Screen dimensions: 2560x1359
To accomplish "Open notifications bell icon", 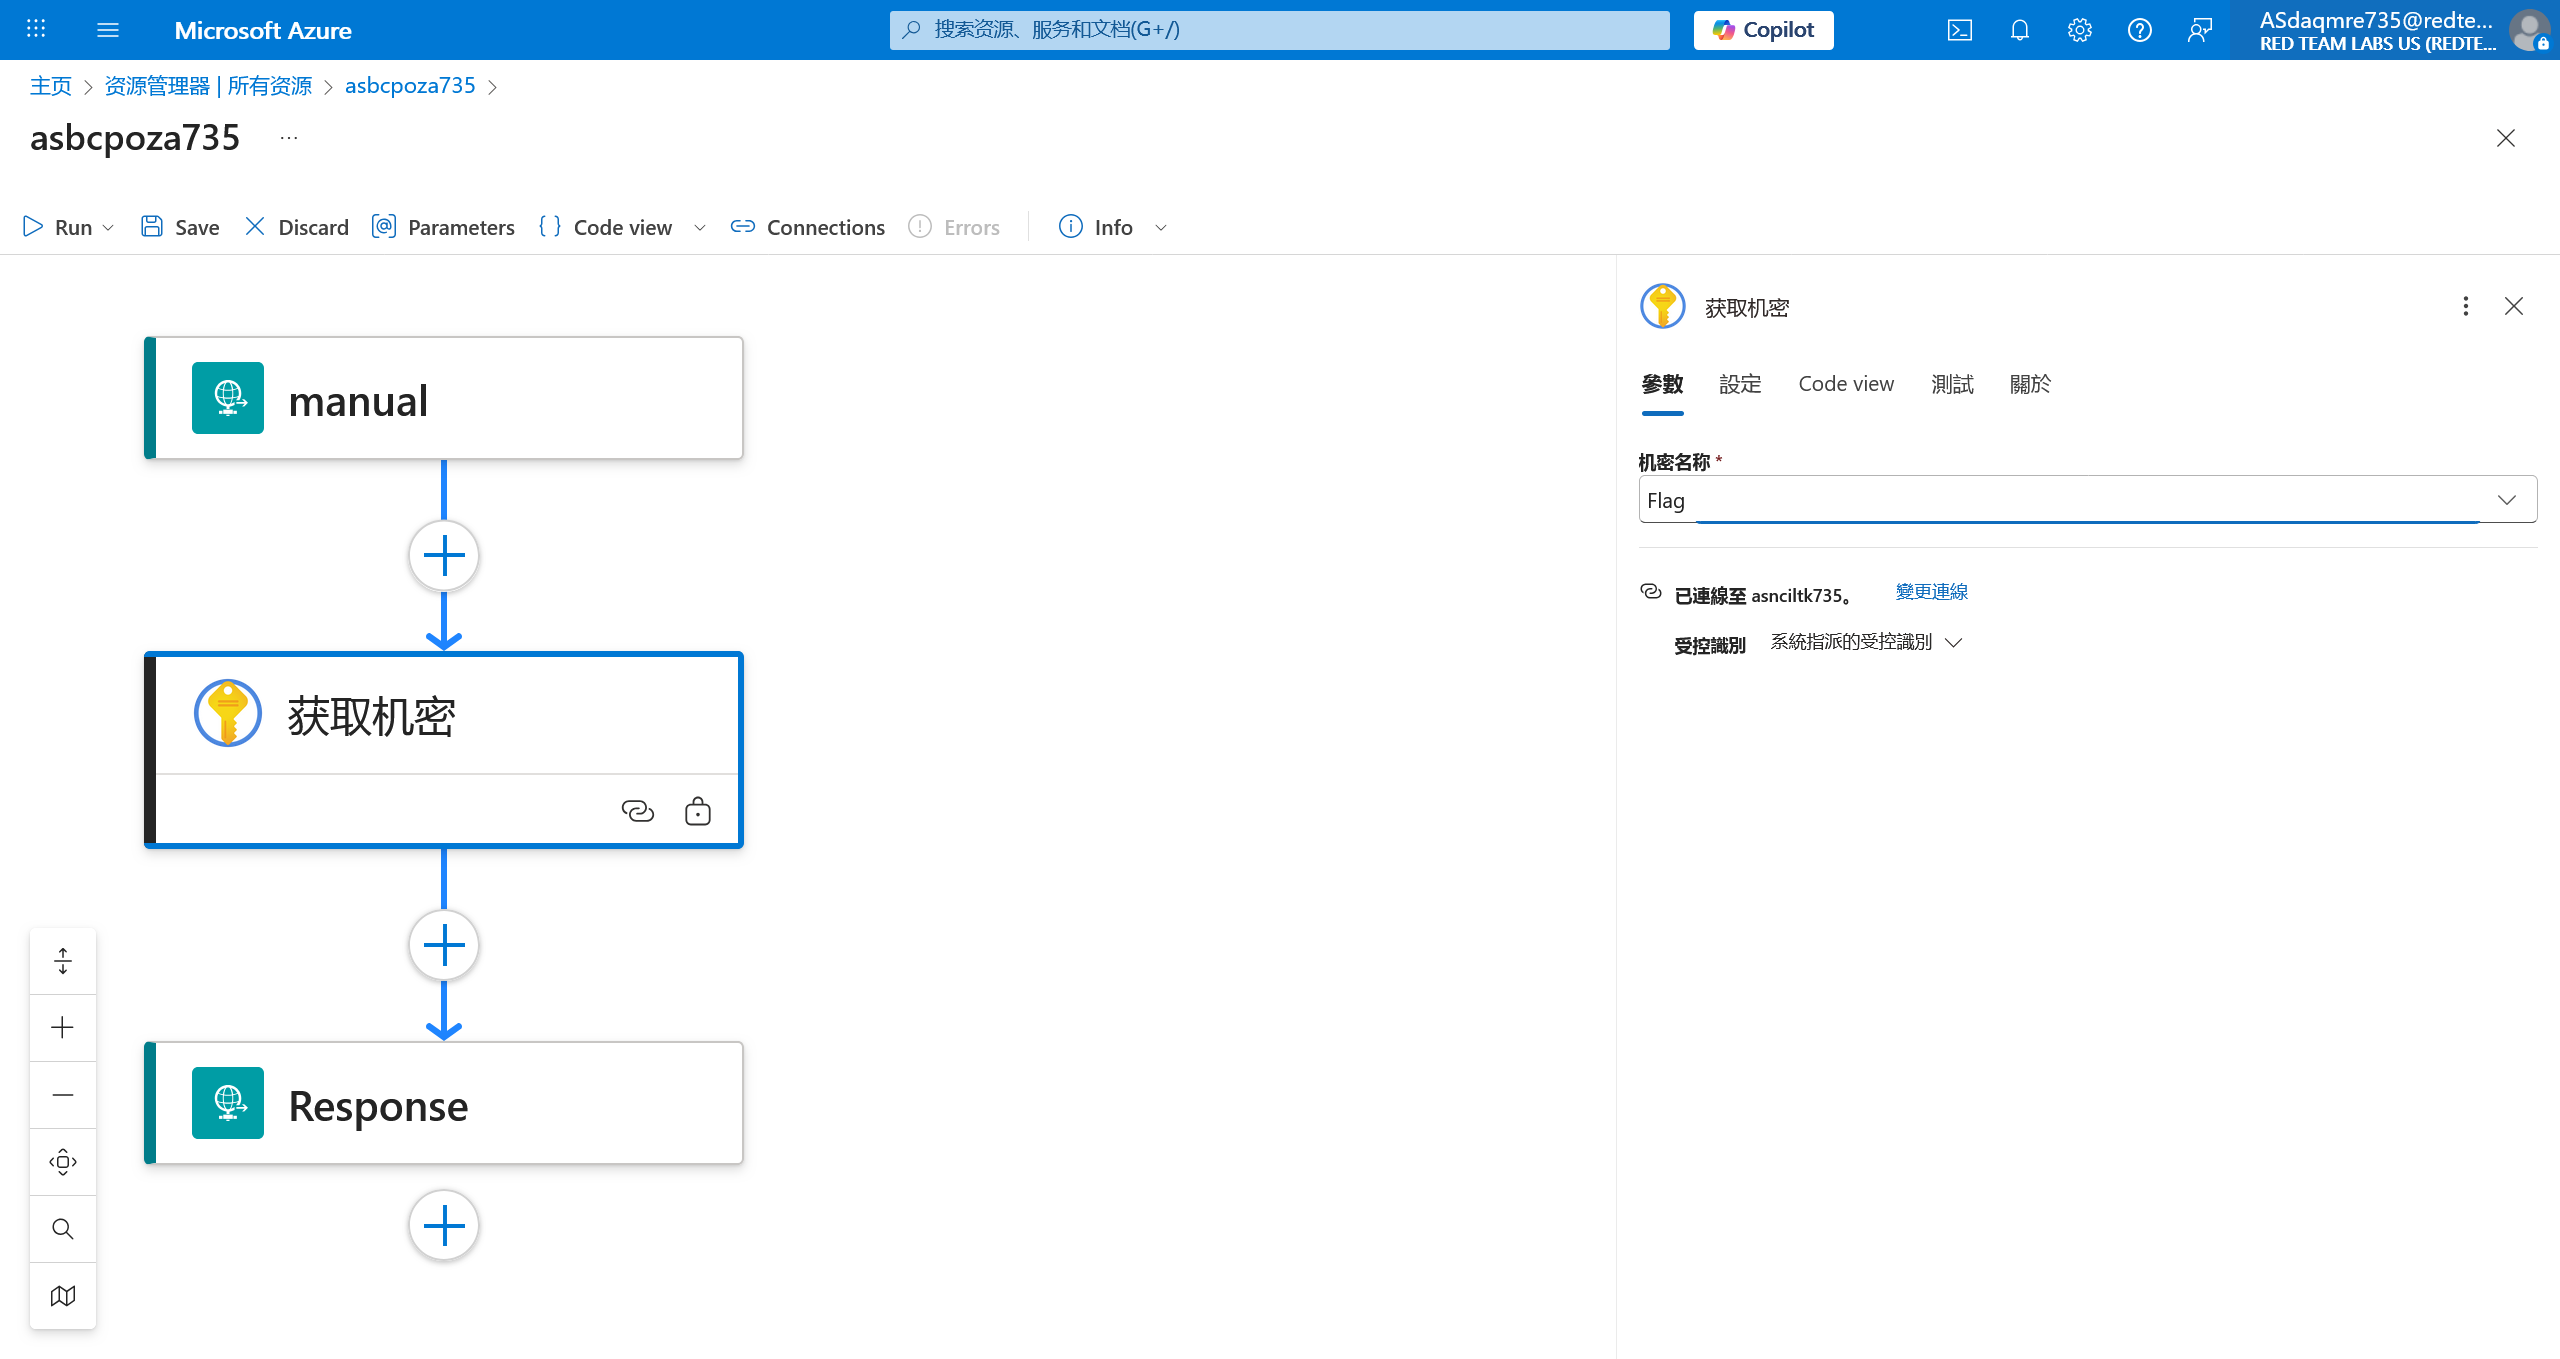I will click(2019, 30).
